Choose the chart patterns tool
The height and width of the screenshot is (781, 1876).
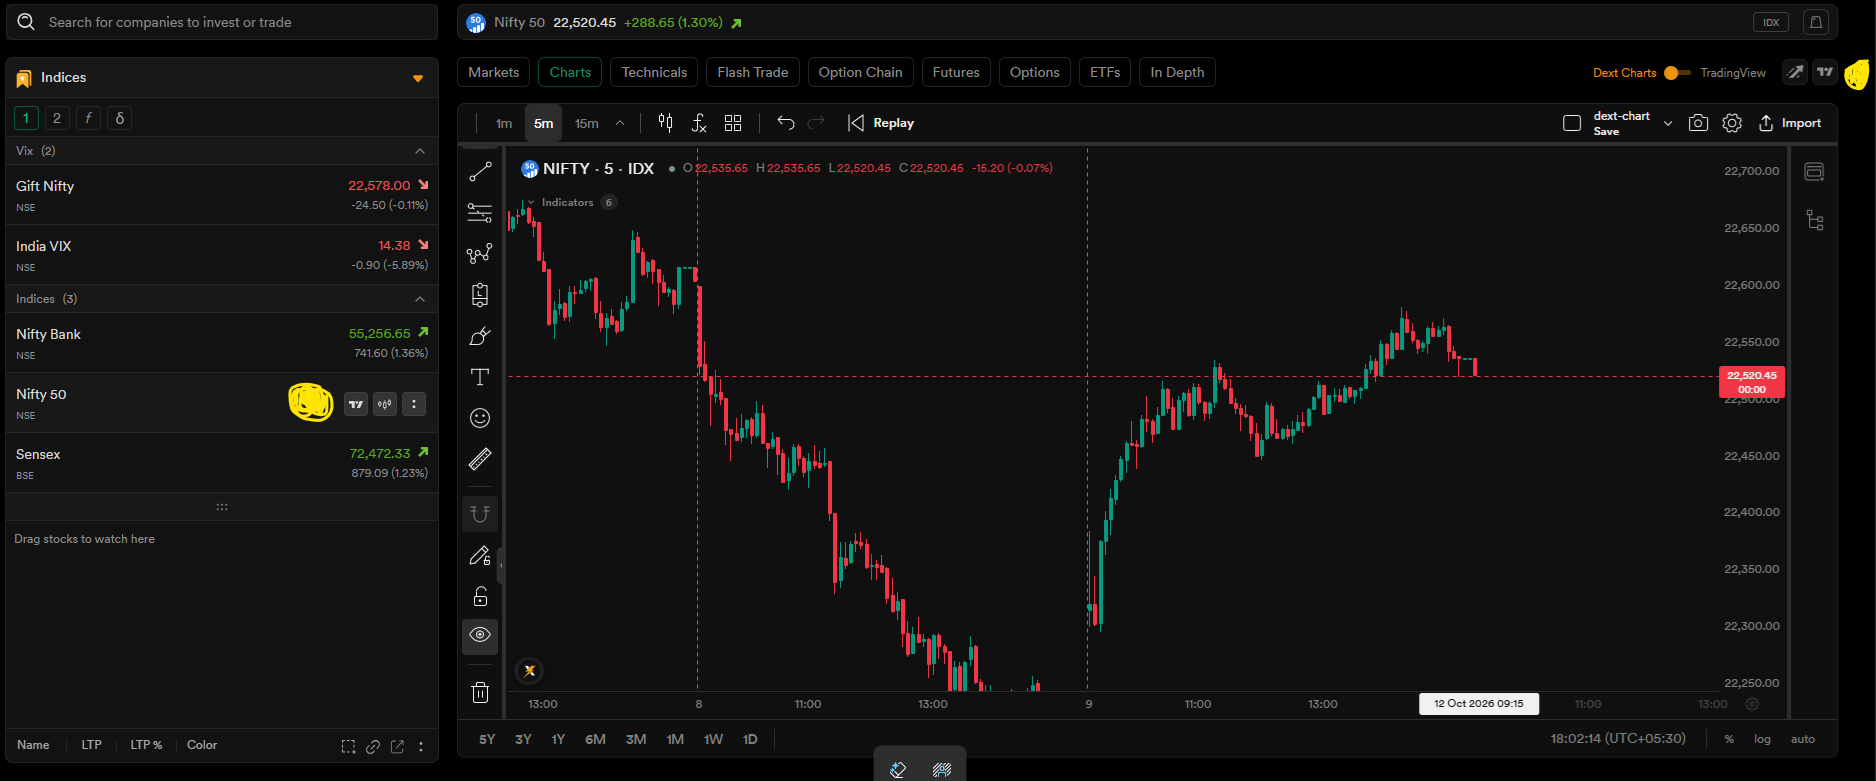tap(480, 254)
